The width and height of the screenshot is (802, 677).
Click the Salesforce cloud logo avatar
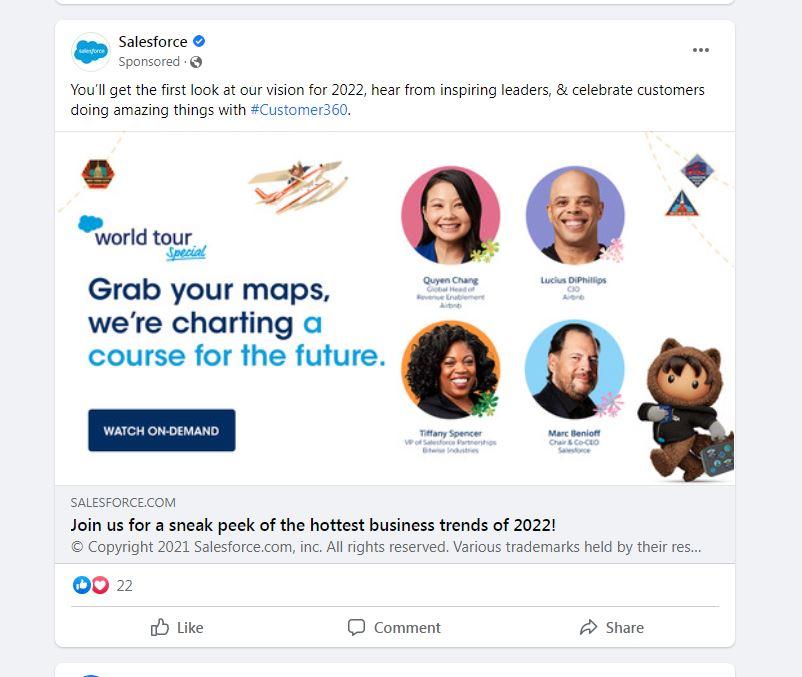91,52
